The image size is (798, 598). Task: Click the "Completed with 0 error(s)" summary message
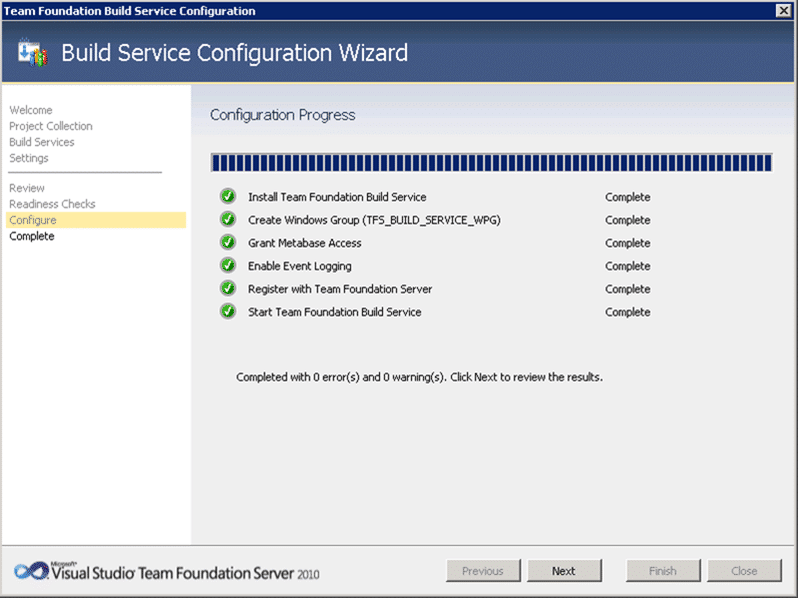pyautogui.click(x=419, y=377)
